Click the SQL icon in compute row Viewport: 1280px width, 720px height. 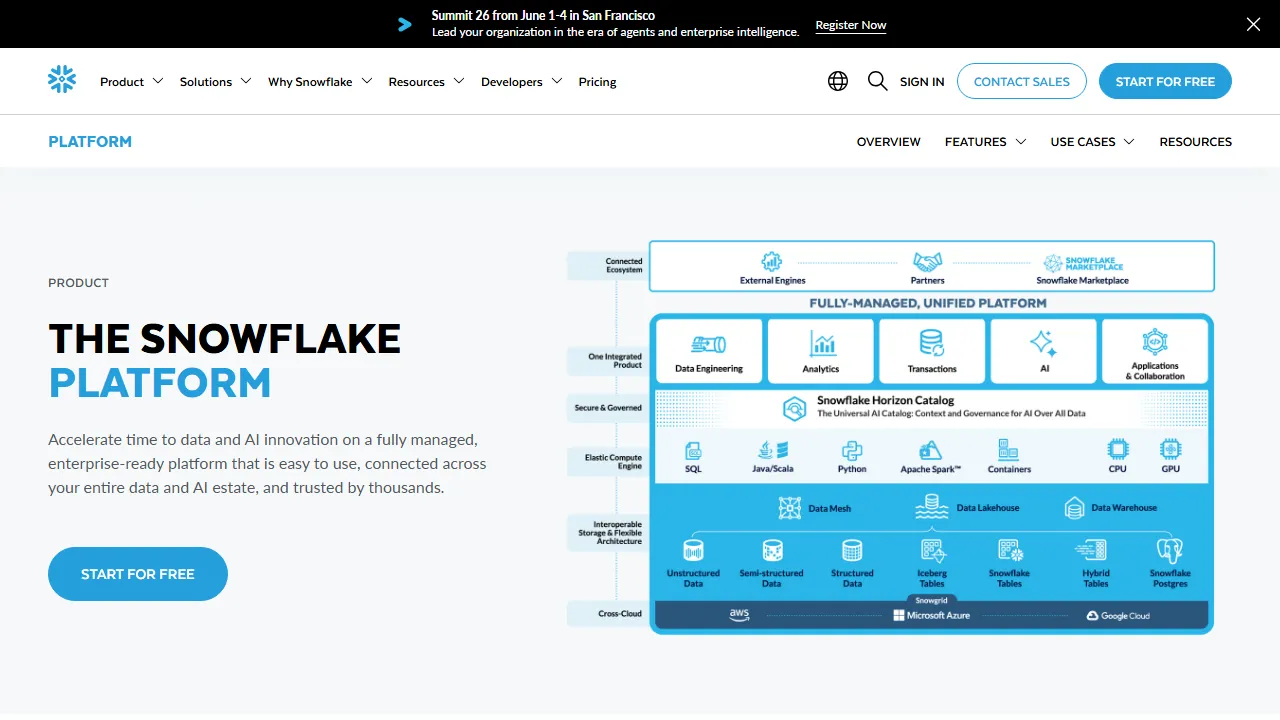(693, 450)
